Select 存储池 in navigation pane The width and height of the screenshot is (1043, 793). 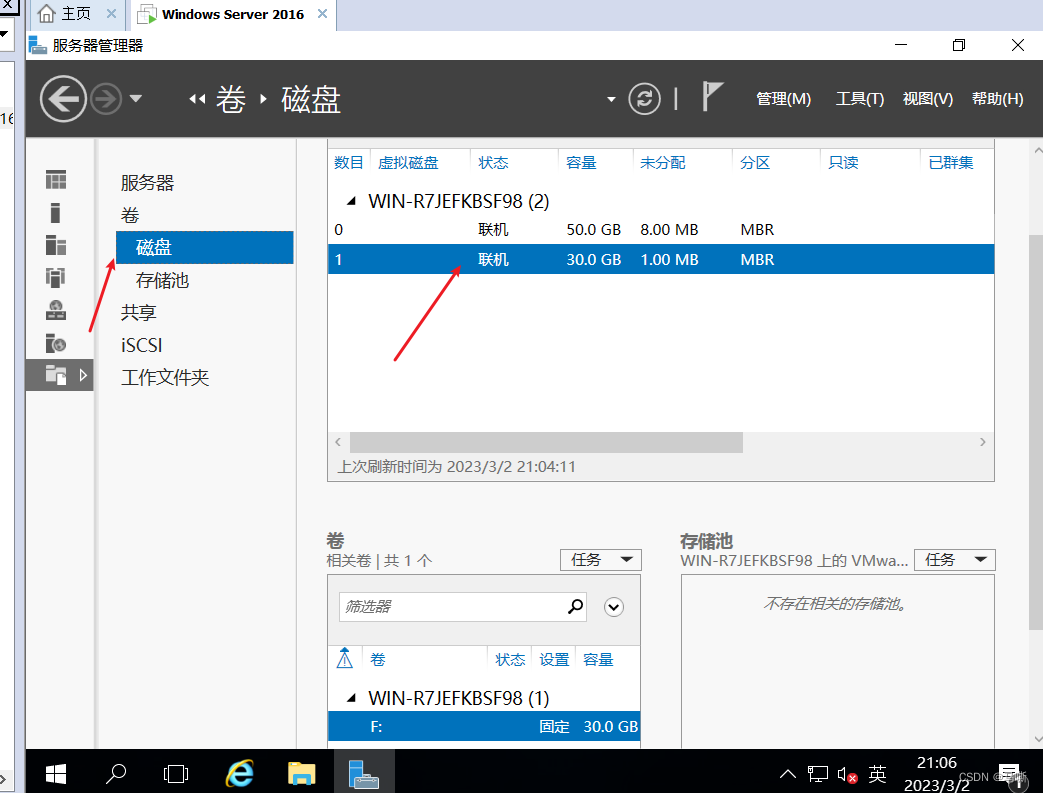click(x=162, y=280)
